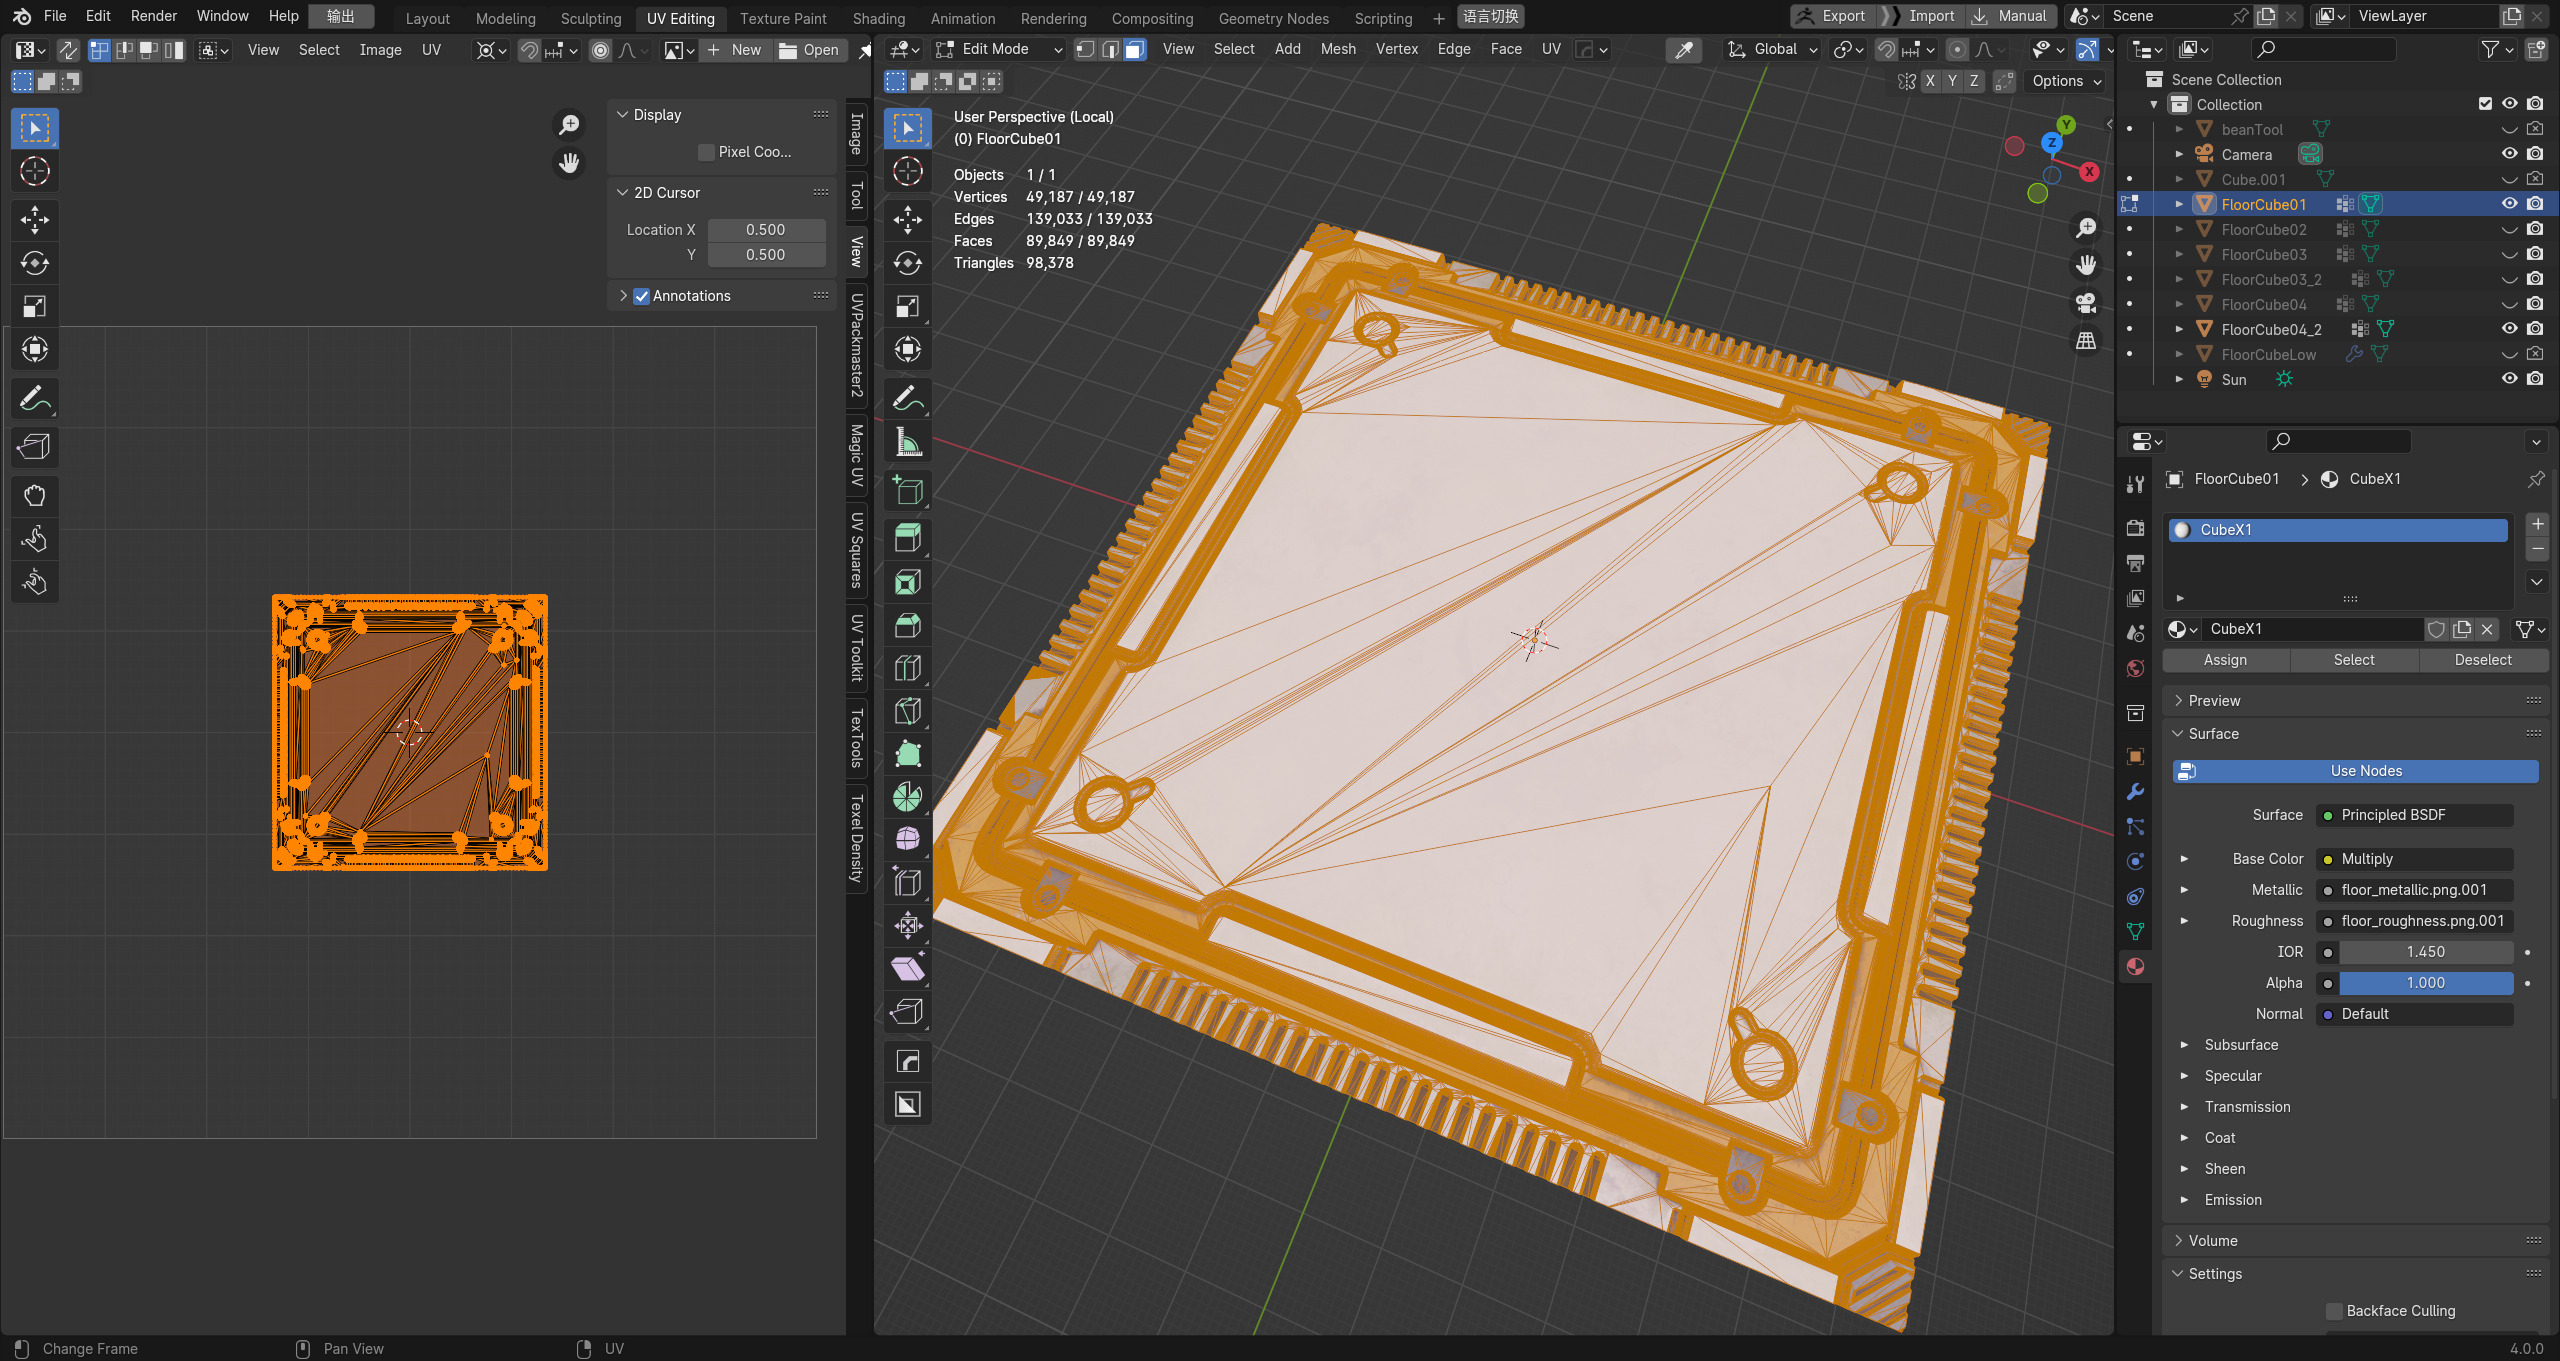The width and height of the screenshot is (2560, 1361).
Task: Toggle camera view button in viewport
Action: tap(2086, 303)
